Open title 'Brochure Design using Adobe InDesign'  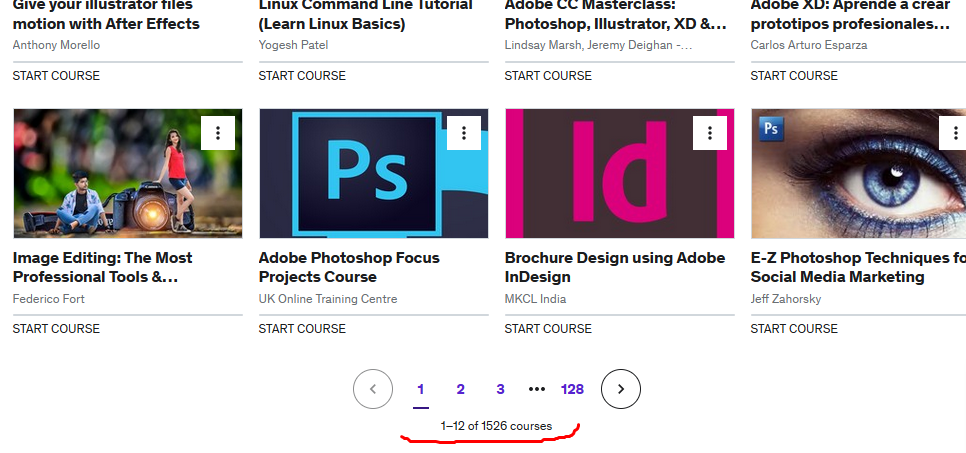(x=614, y=267)
